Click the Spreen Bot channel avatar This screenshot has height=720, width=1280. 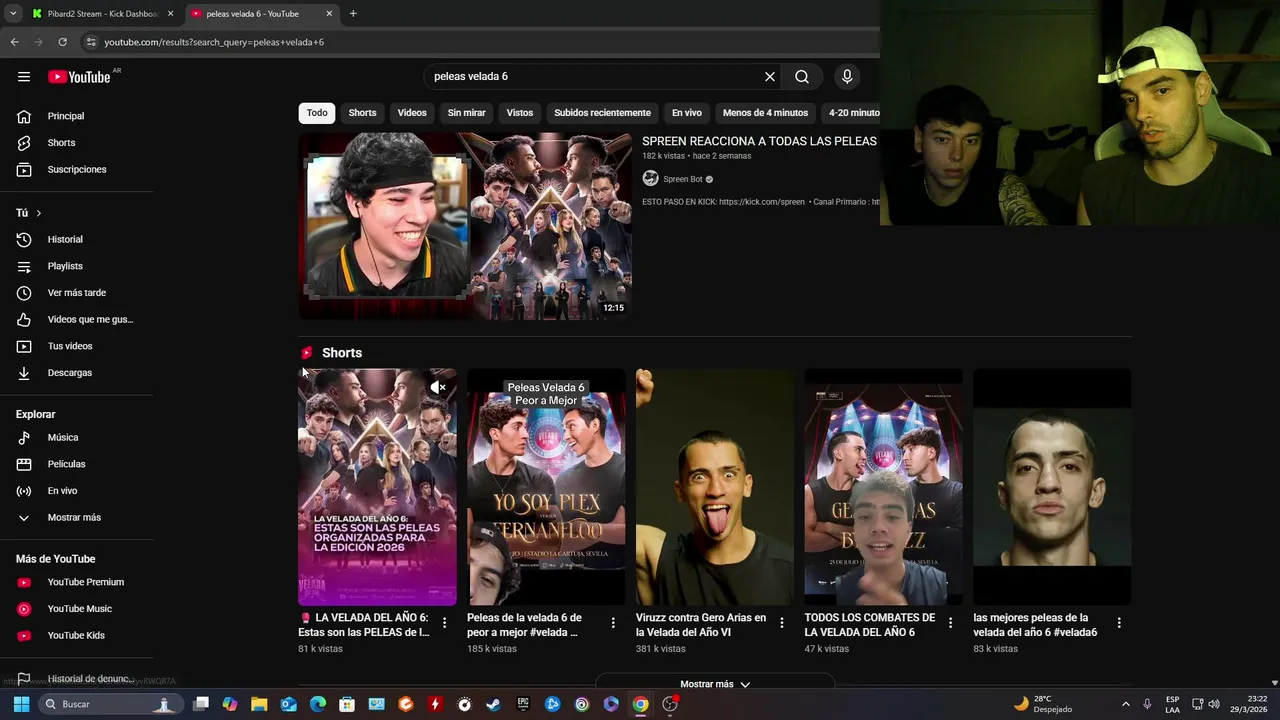coord(650,179)
